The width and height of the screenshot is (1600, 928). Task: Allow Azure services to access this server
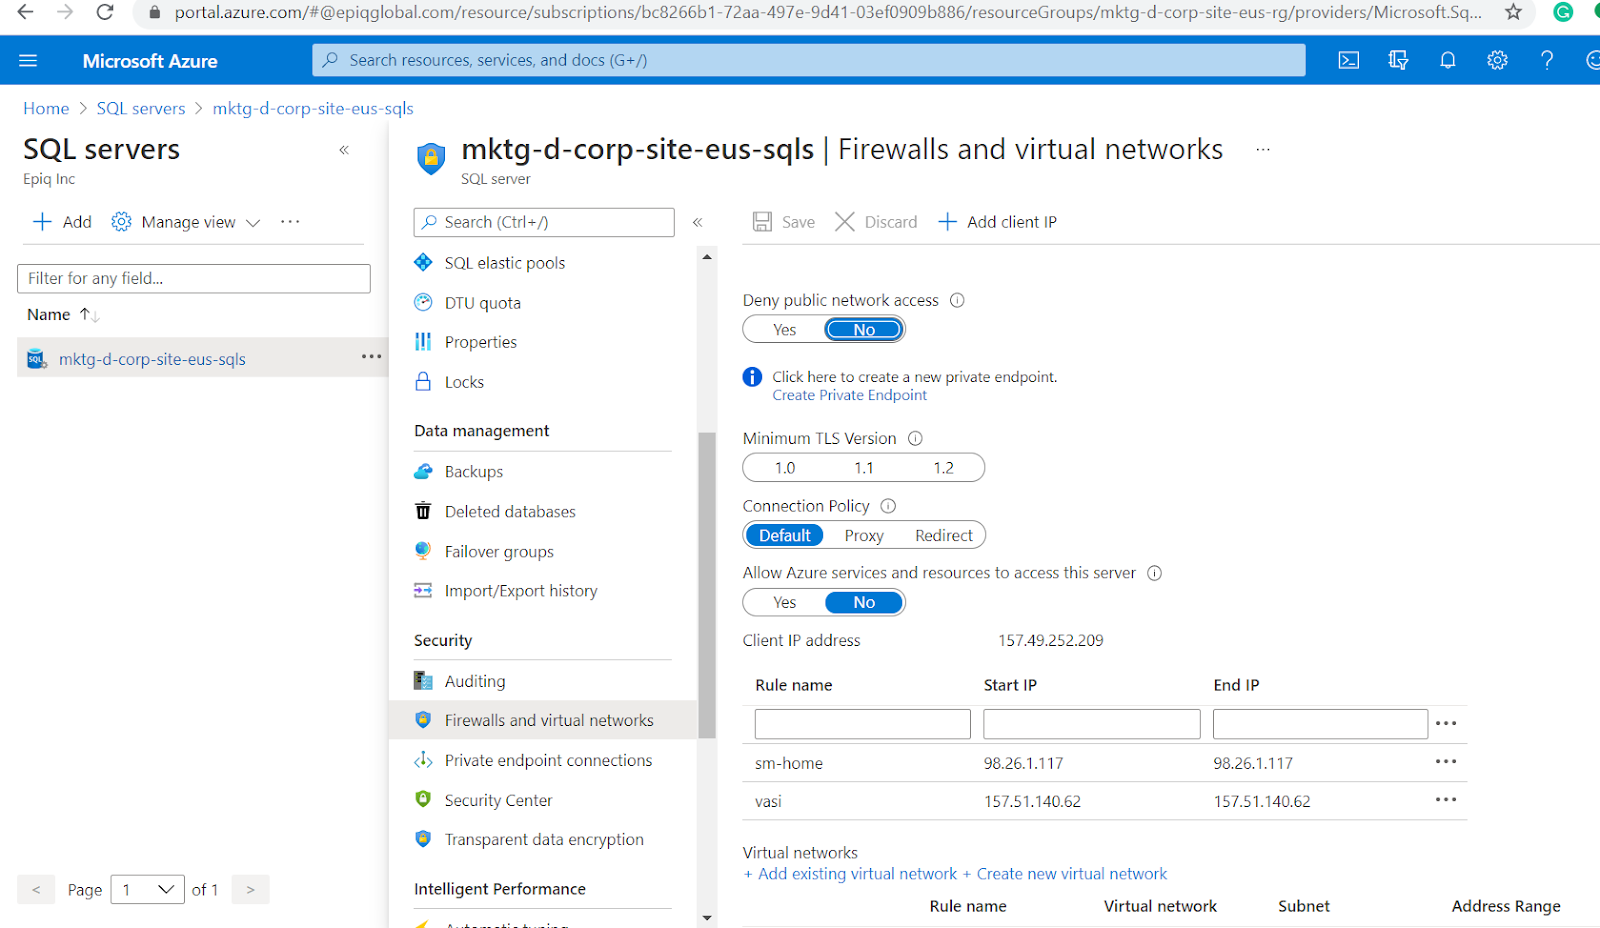tap(784, 602)
